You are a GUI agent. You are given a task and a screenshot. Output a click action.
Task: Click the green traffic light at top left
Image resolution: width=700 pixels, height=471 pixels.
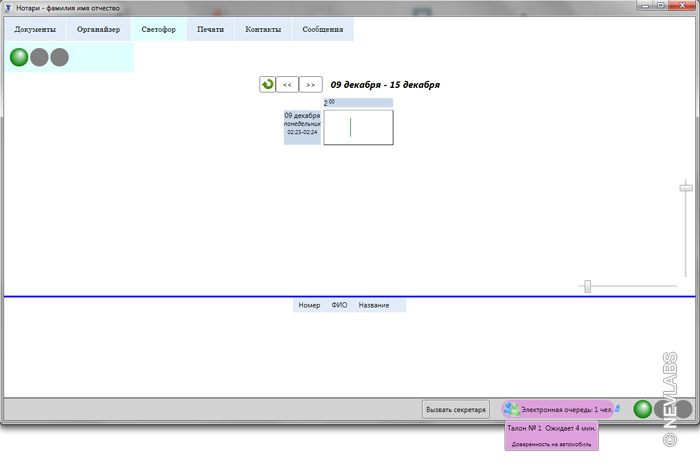[19, 57]
